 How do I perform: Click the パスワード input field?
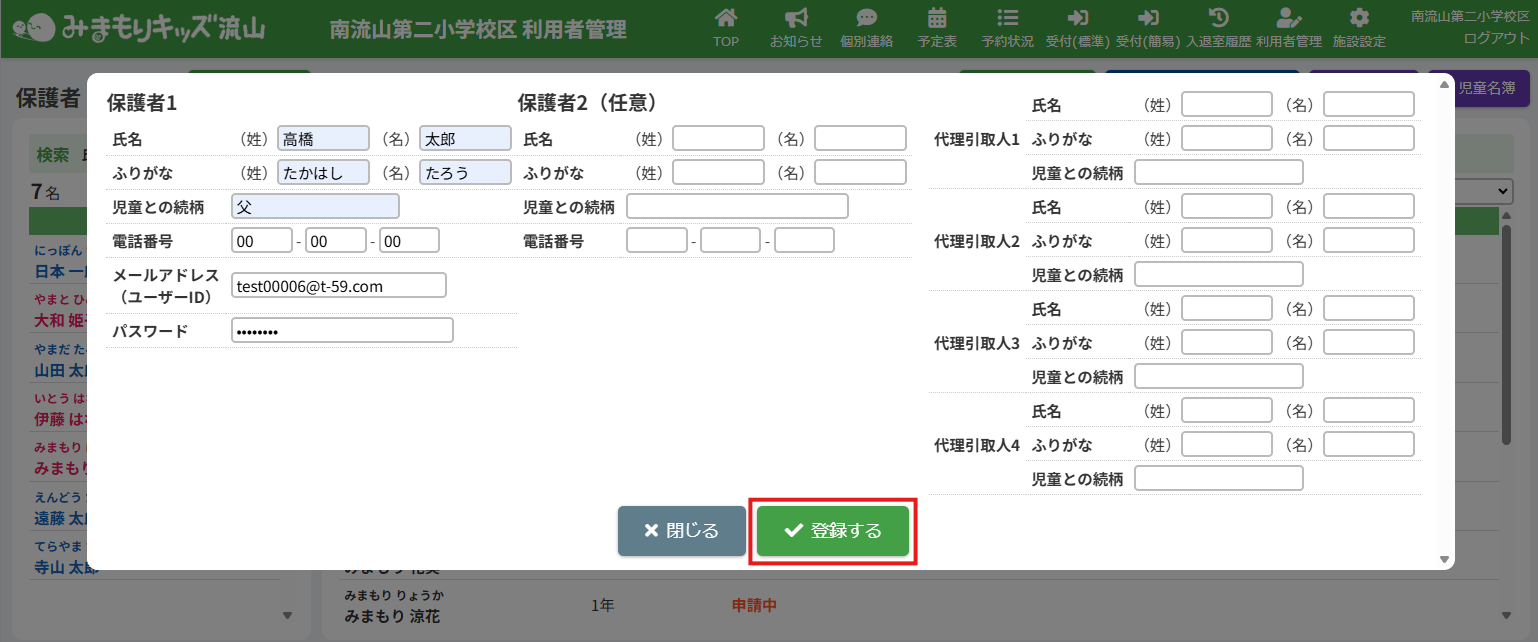(342, 331)
